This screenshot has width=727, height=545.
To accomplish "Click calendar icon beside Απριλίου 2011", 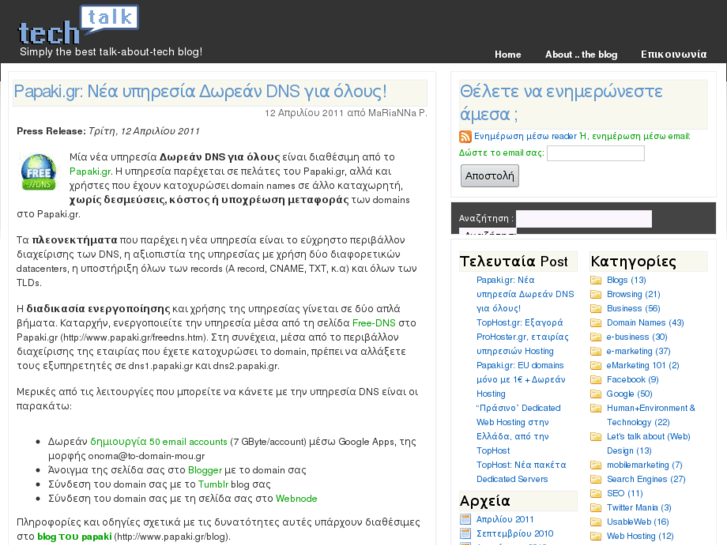I will (465, 519).
